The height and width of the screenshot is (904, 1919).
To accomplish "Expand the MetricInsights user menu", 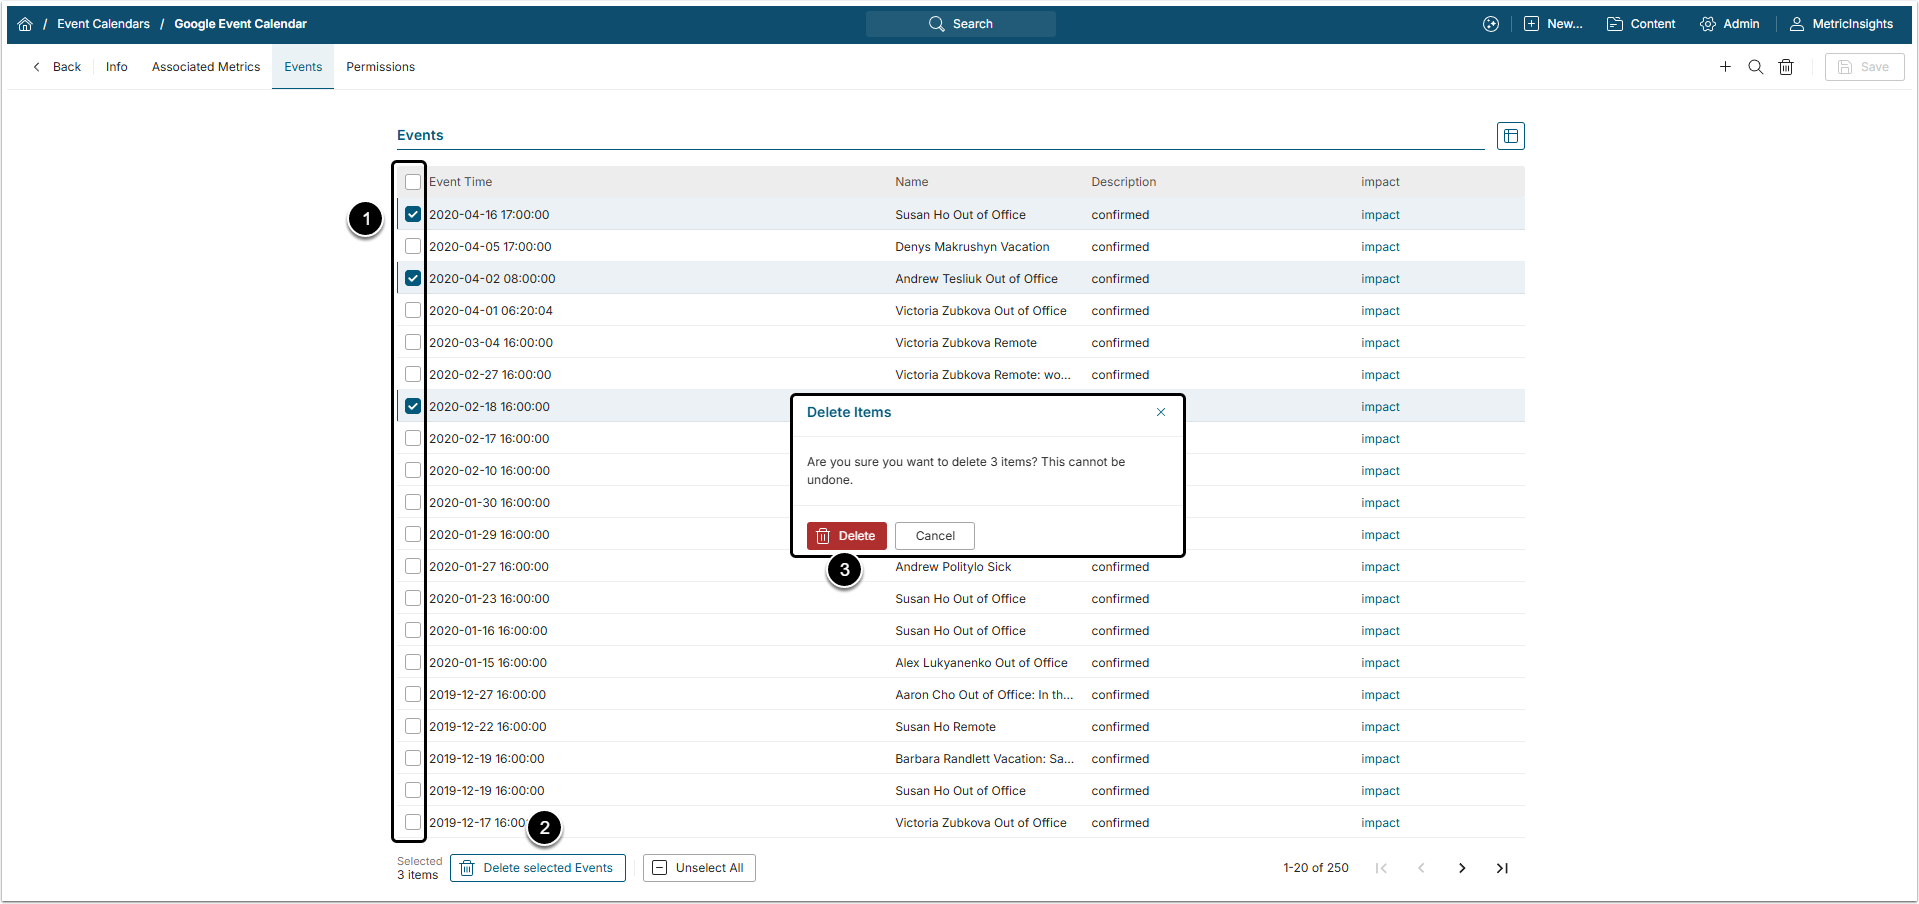I will pos(1841,24).
